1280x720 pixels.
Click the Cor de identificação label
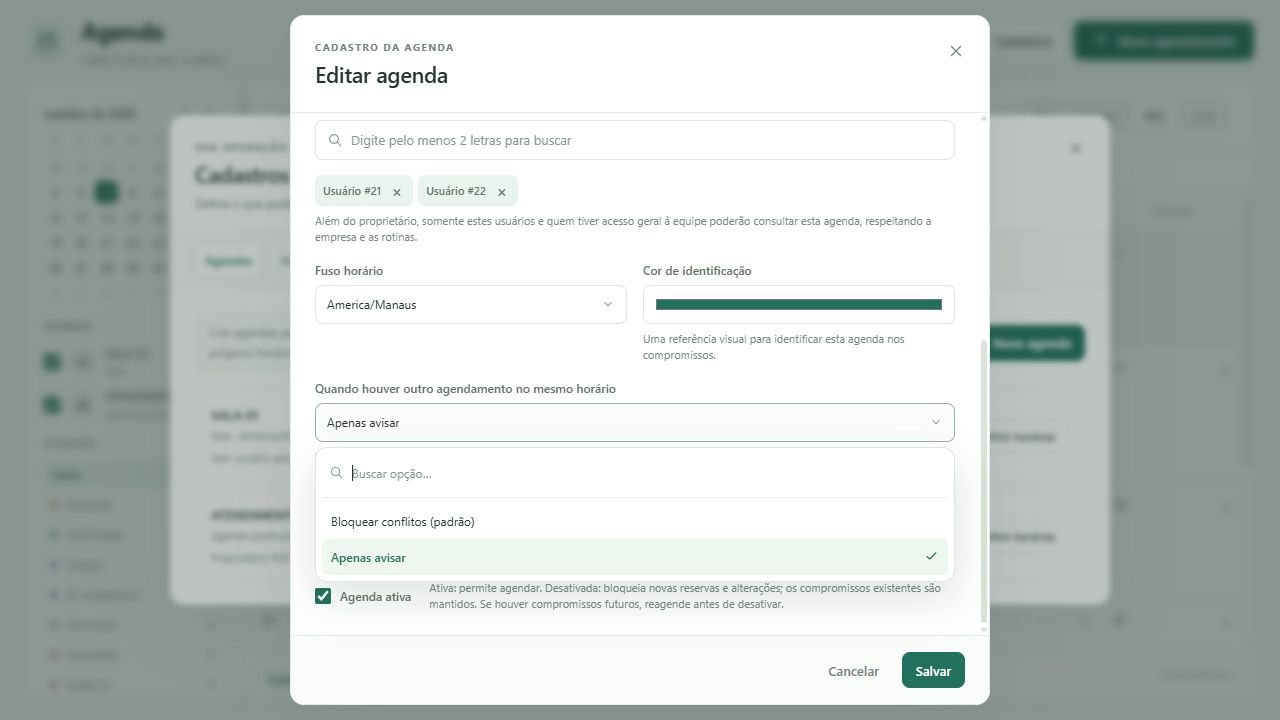point(697,271)
